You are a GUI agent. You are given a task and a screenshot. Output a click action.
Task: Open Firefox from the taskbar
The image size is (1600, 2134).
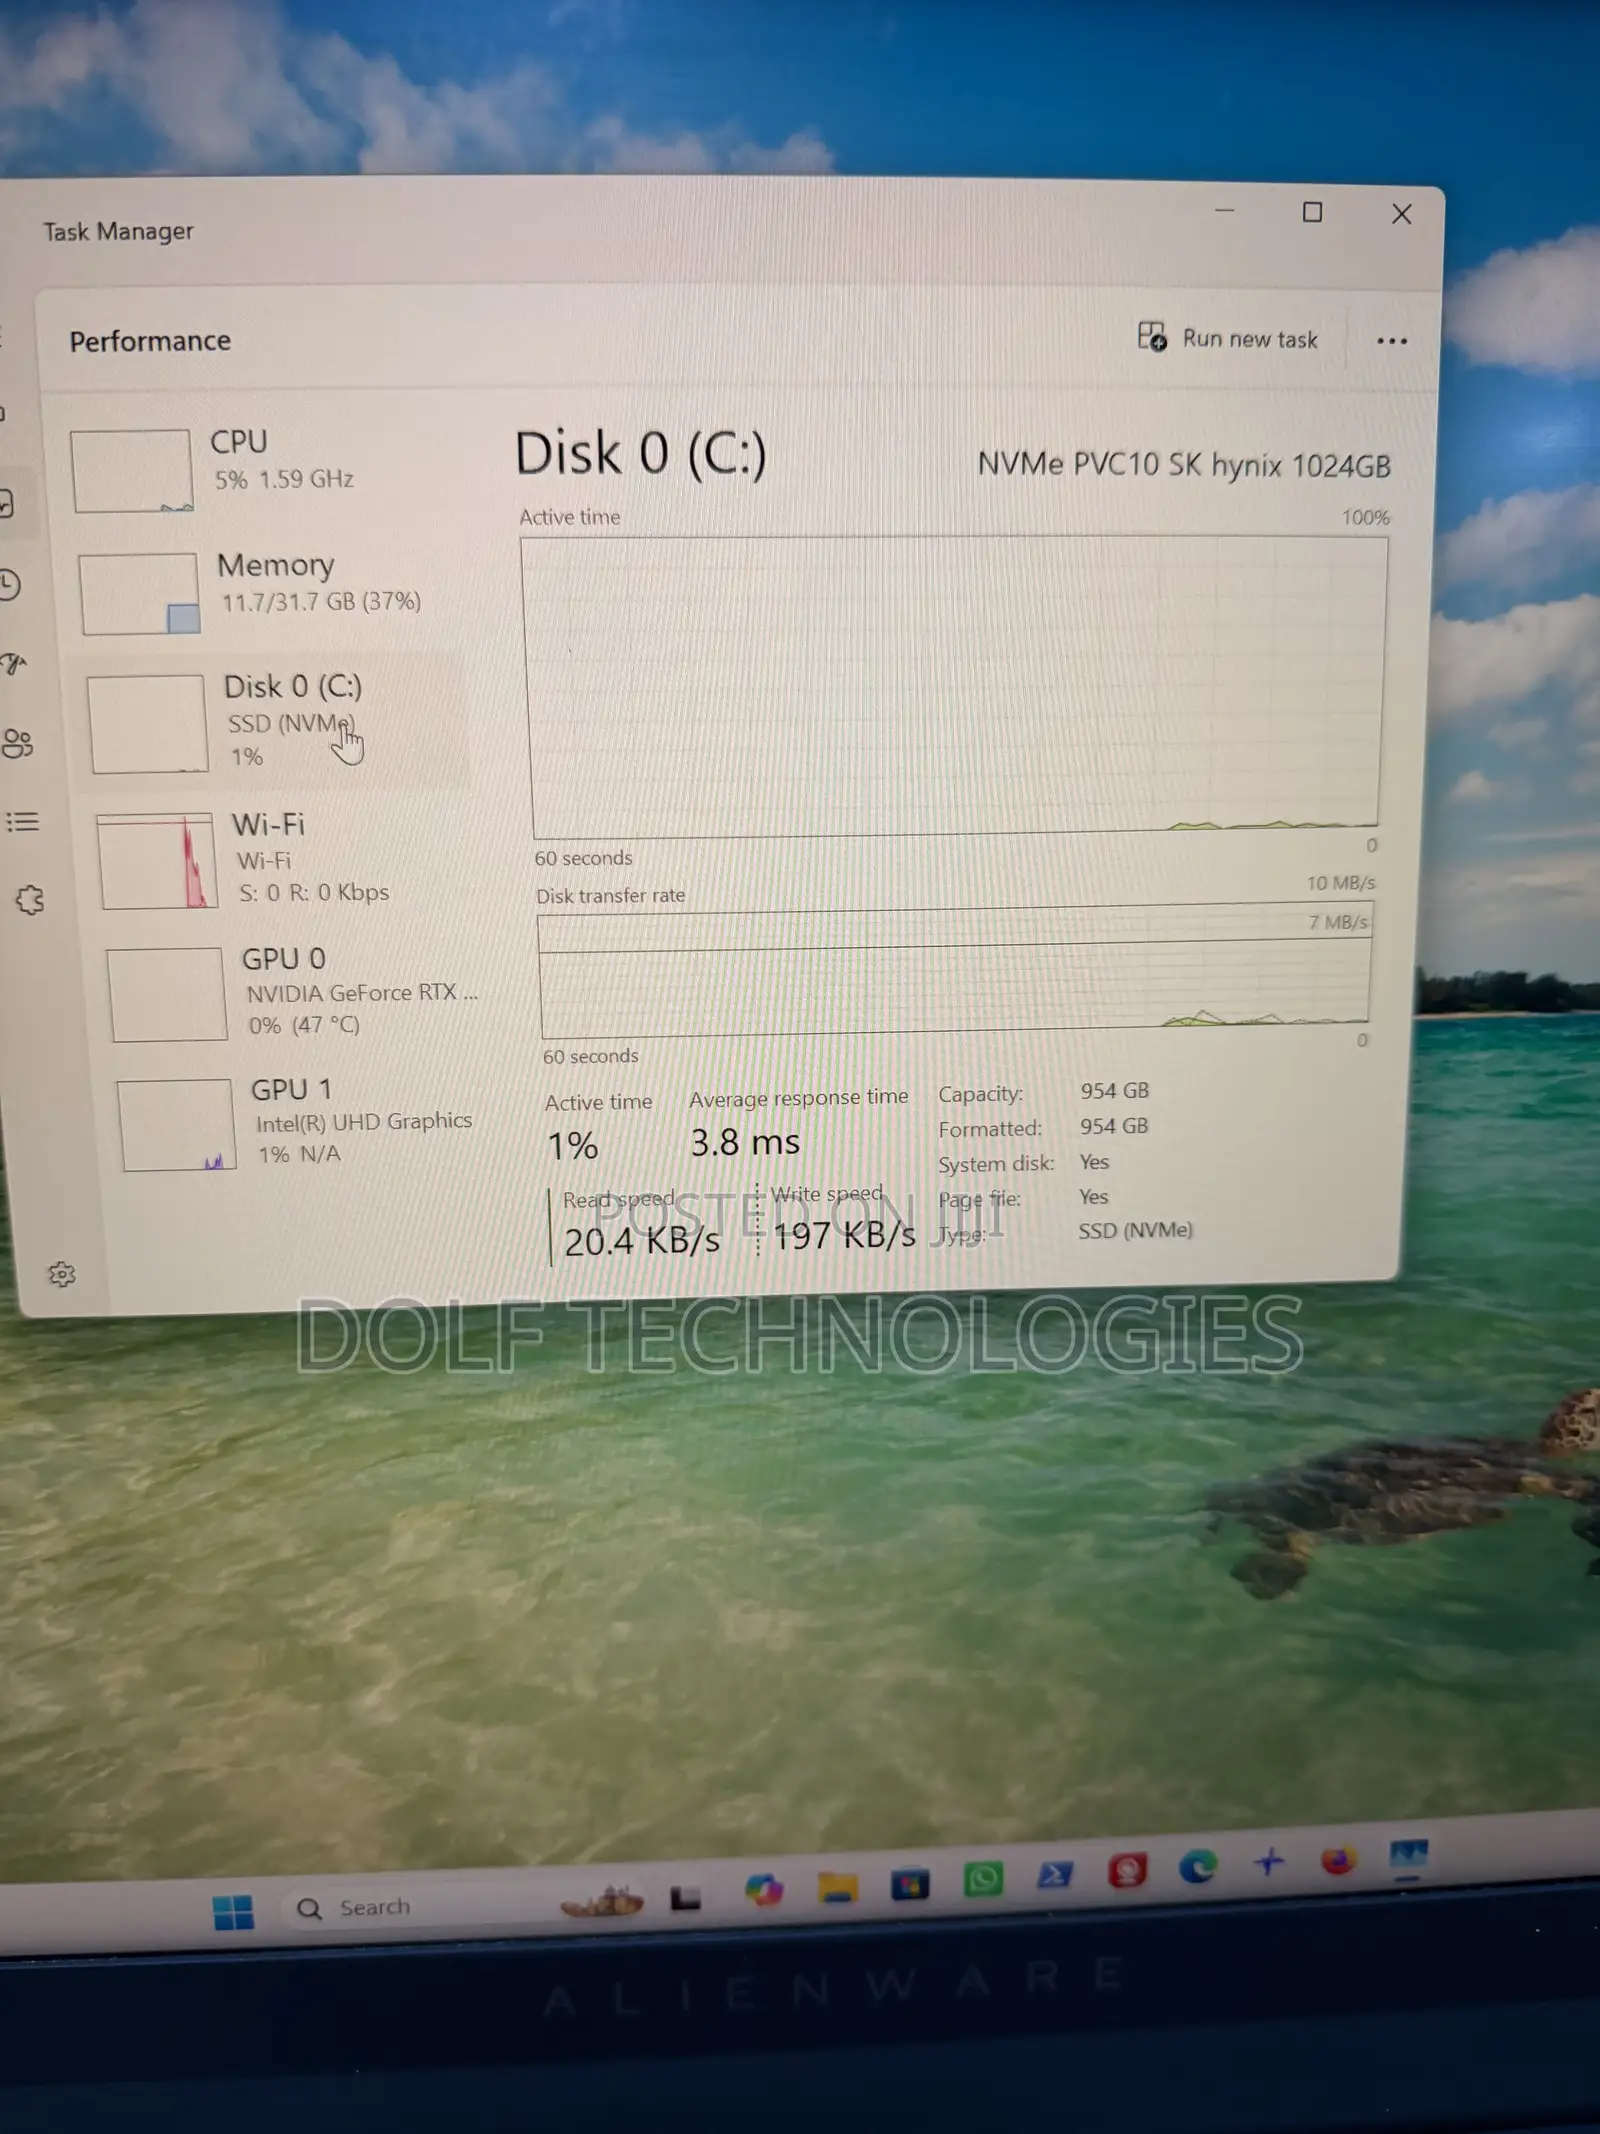point(1338,1860)
